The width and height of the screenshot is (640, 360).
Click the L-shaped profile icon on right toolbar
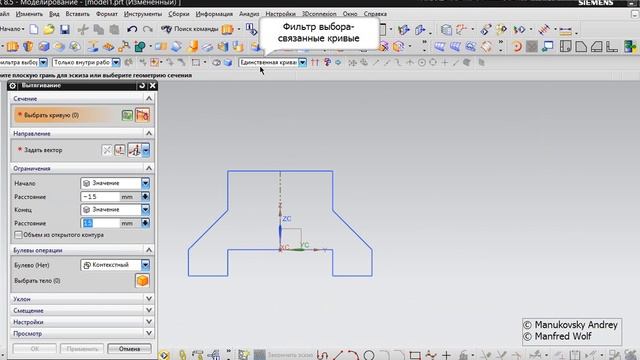[611, 47]
